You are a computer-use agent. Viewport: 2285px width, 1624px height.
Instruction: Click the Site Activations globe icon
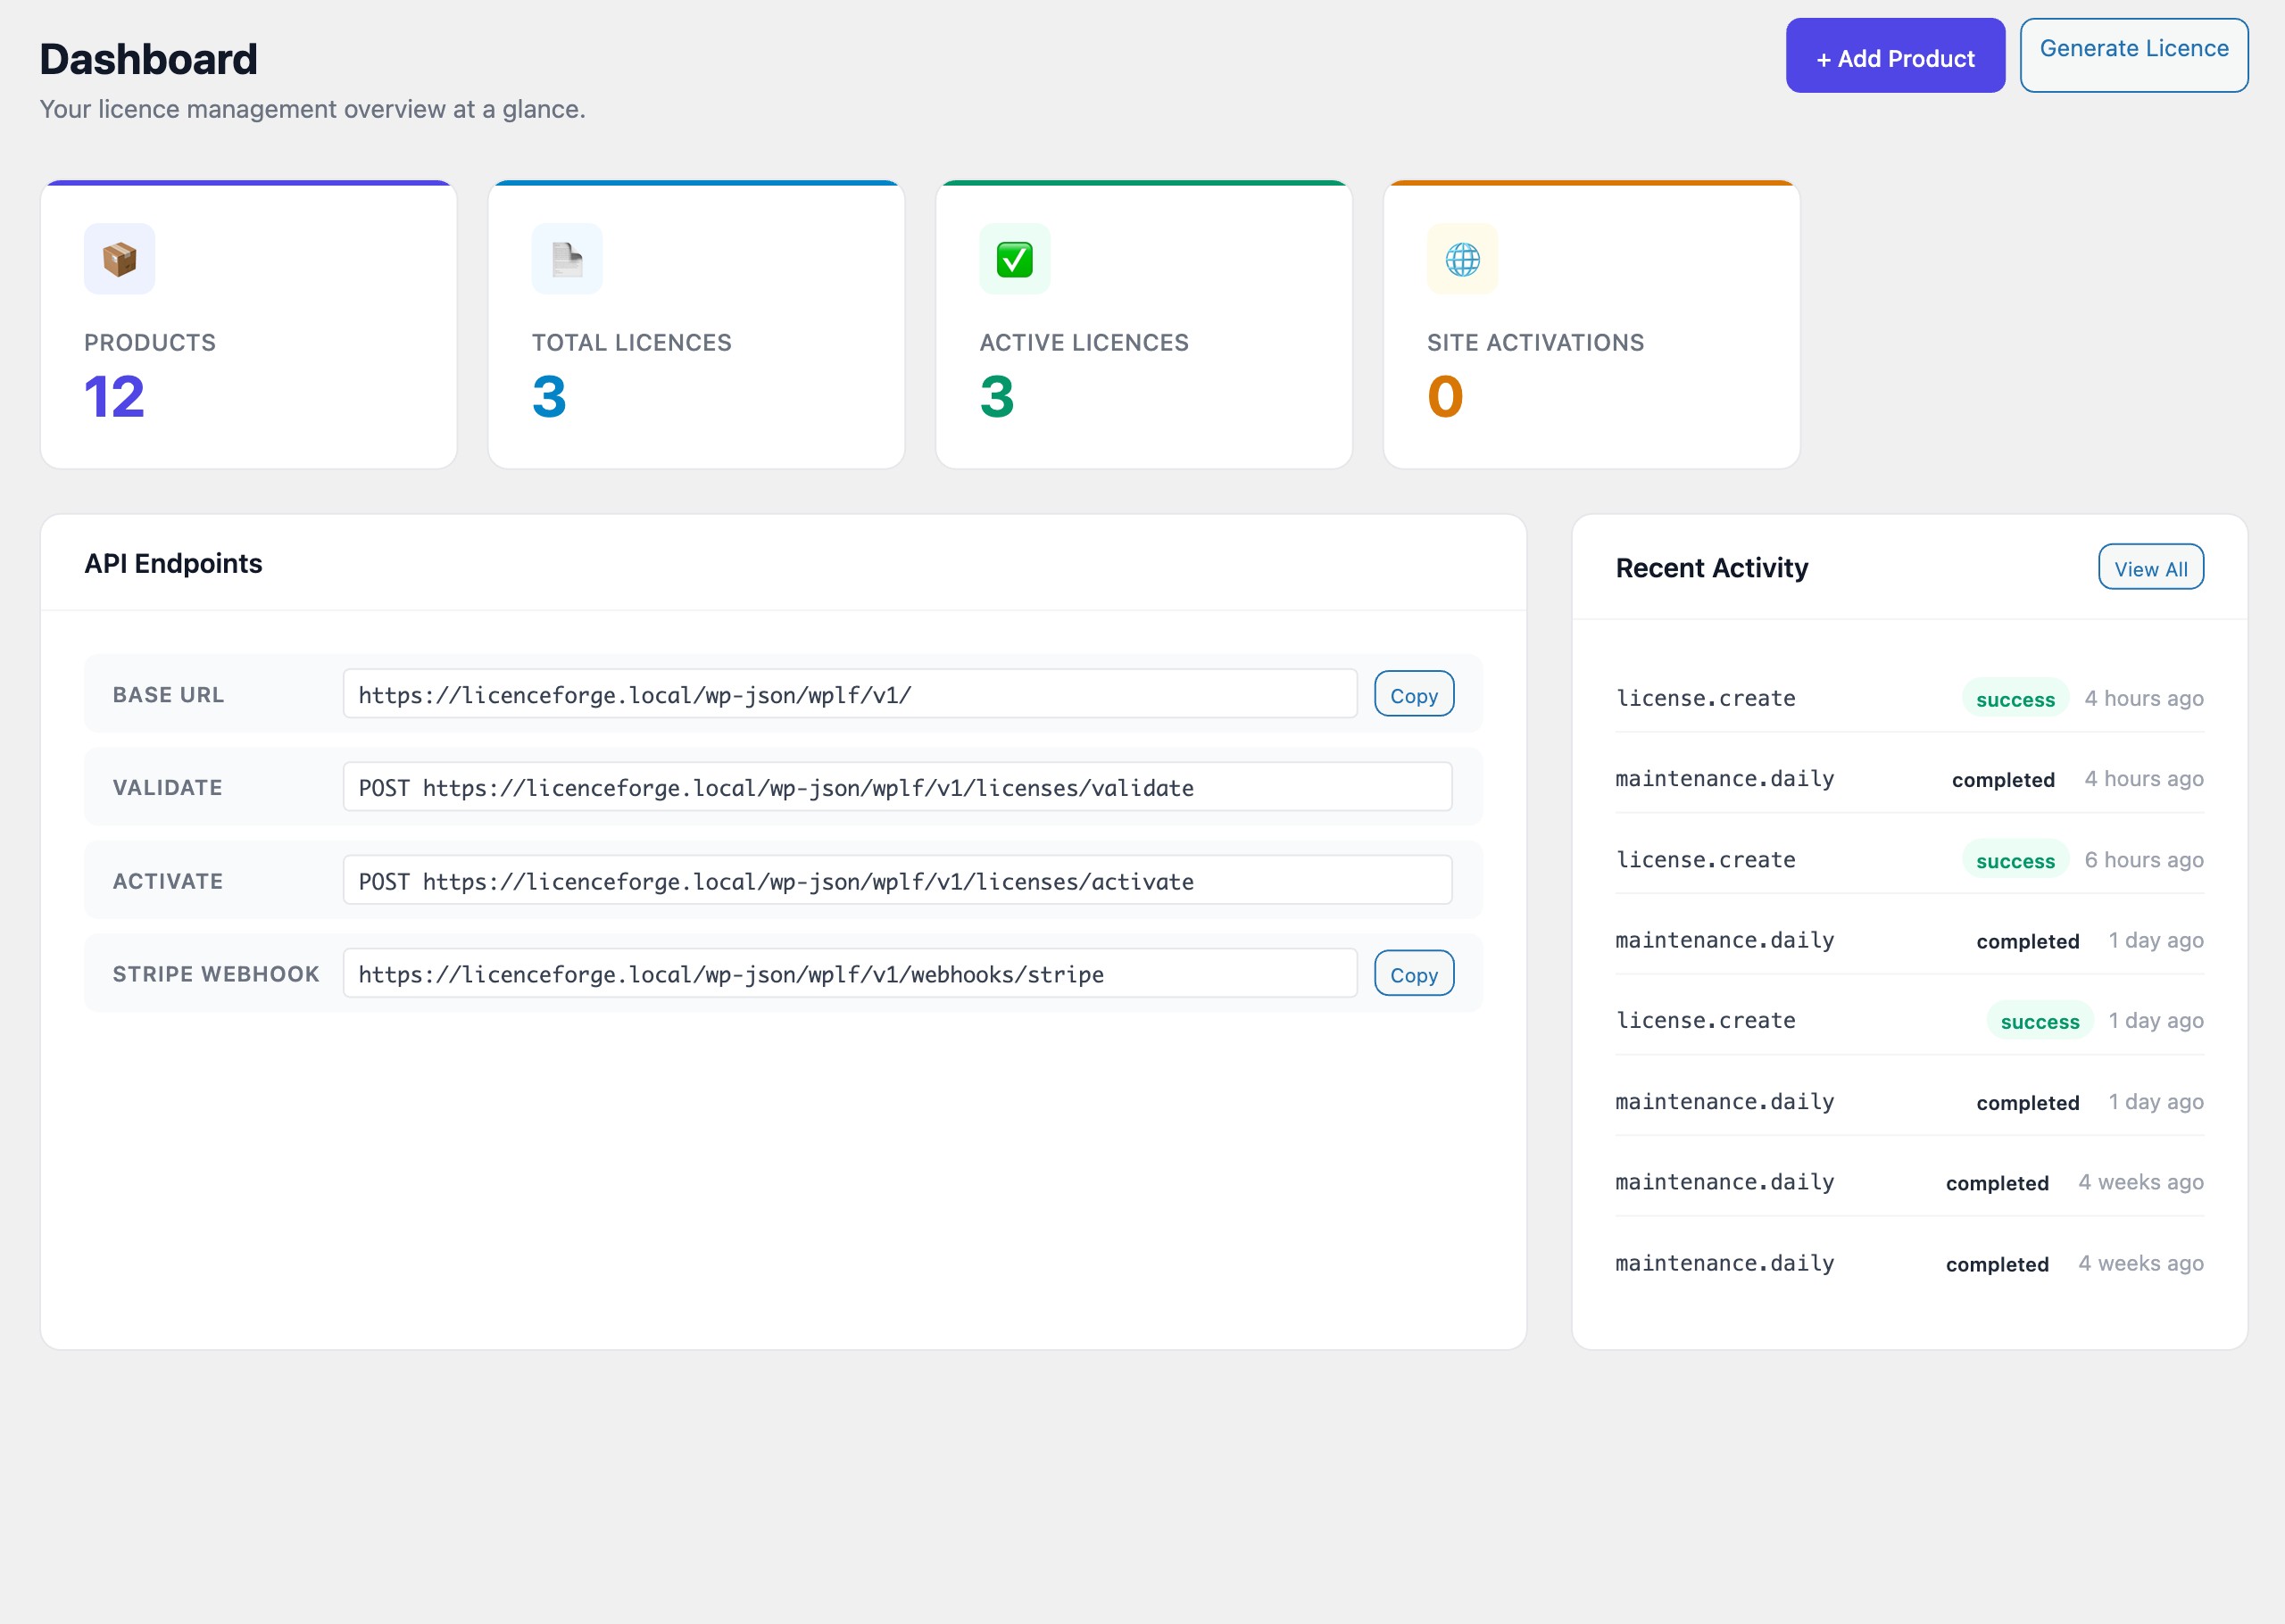coord(1462,259)
